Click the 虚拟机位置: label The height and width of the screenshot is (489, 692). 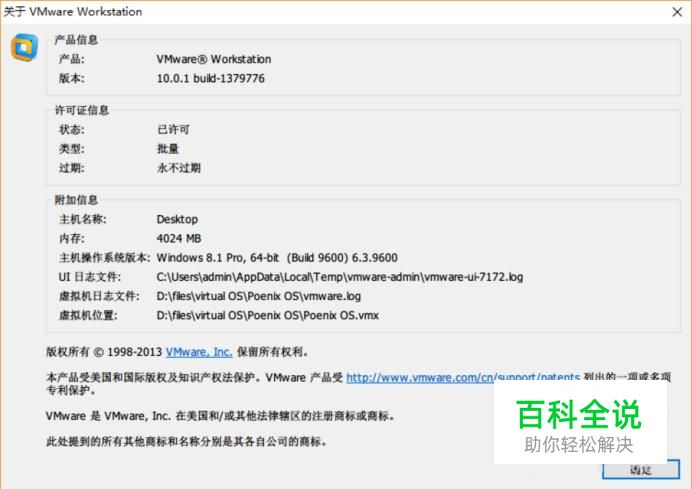tap(88, 316)
